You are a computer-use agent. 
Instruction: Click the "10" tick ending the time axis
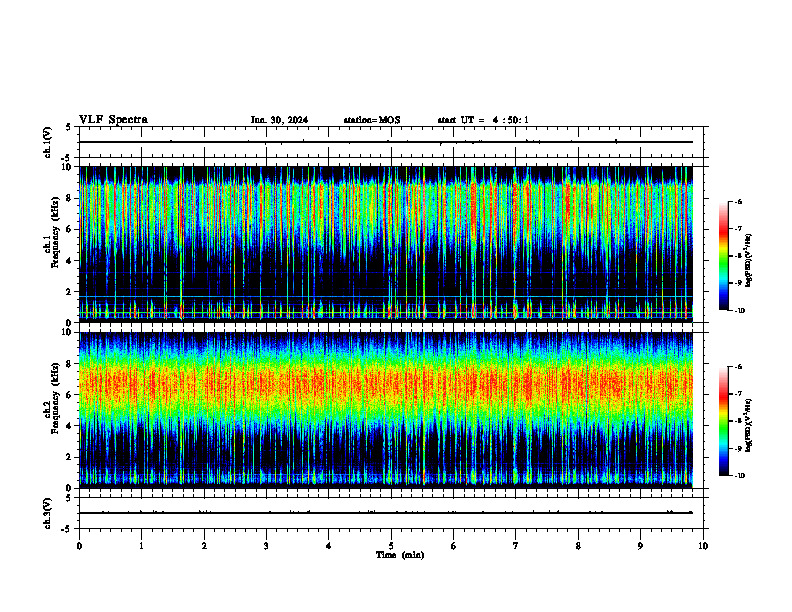coord(703,546)
